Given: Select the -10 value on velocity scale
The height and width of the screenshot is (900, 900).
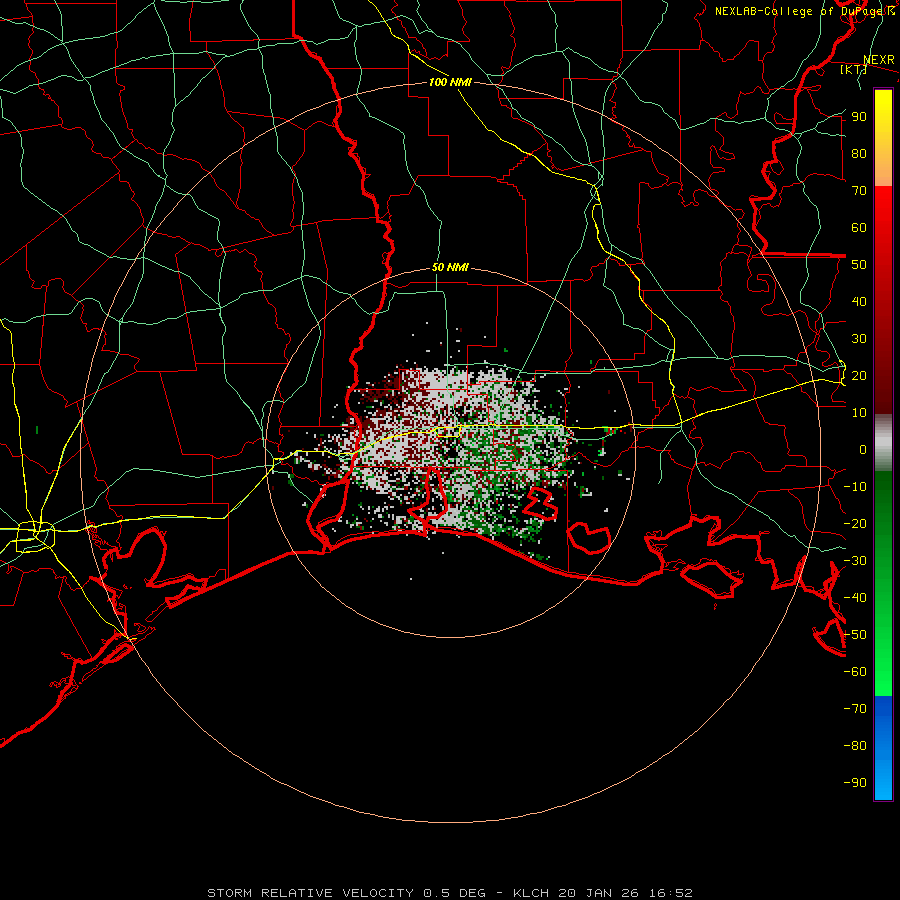Looking at the screenshot, I should click(x=855, y=487).
